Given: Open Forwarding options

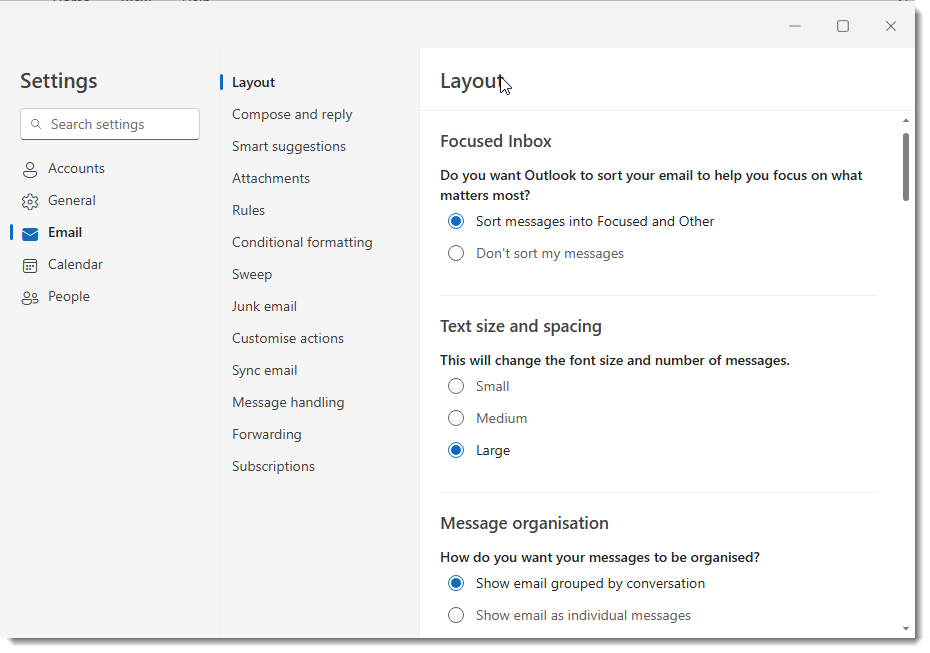Looking at the screenshot, I should [267, 434].
